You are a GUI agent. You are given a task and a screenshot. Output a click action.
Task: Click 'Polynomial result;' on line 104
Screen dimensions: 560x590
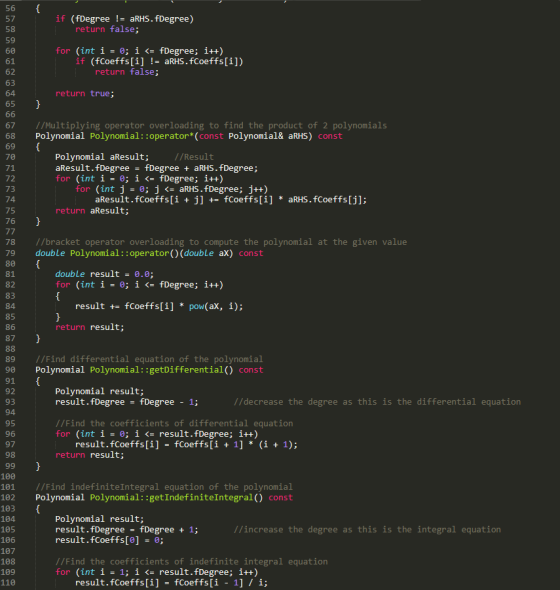(x=100, y=519)
